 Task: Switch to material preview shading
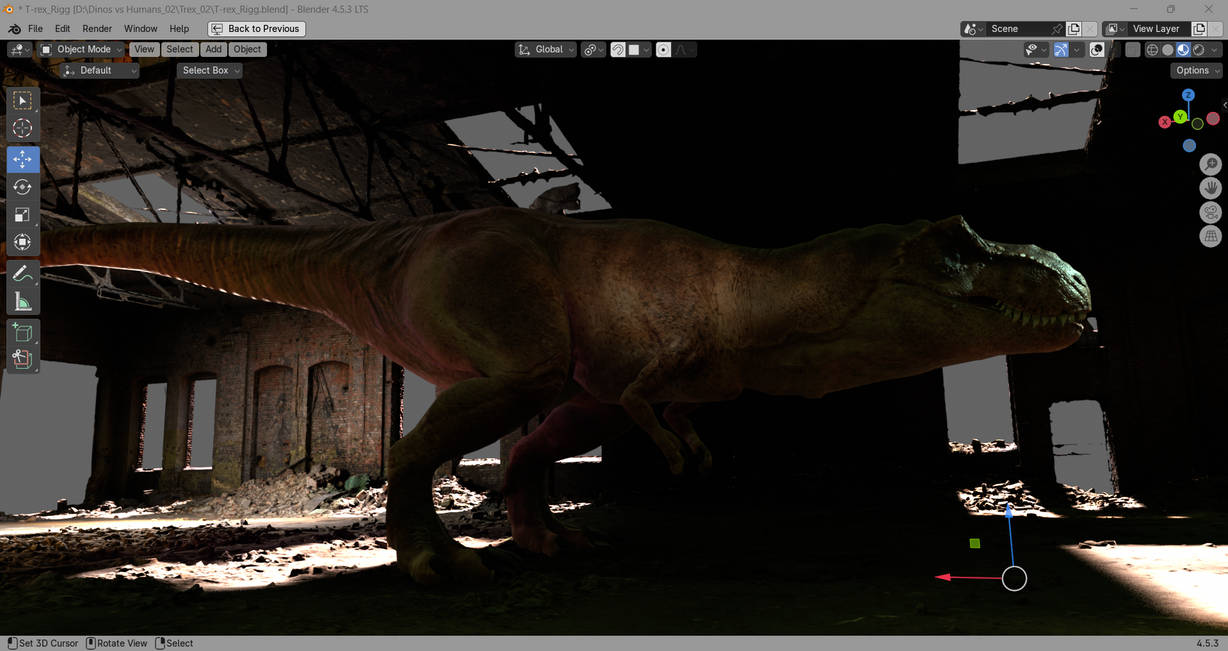[x=1183, y=49]
